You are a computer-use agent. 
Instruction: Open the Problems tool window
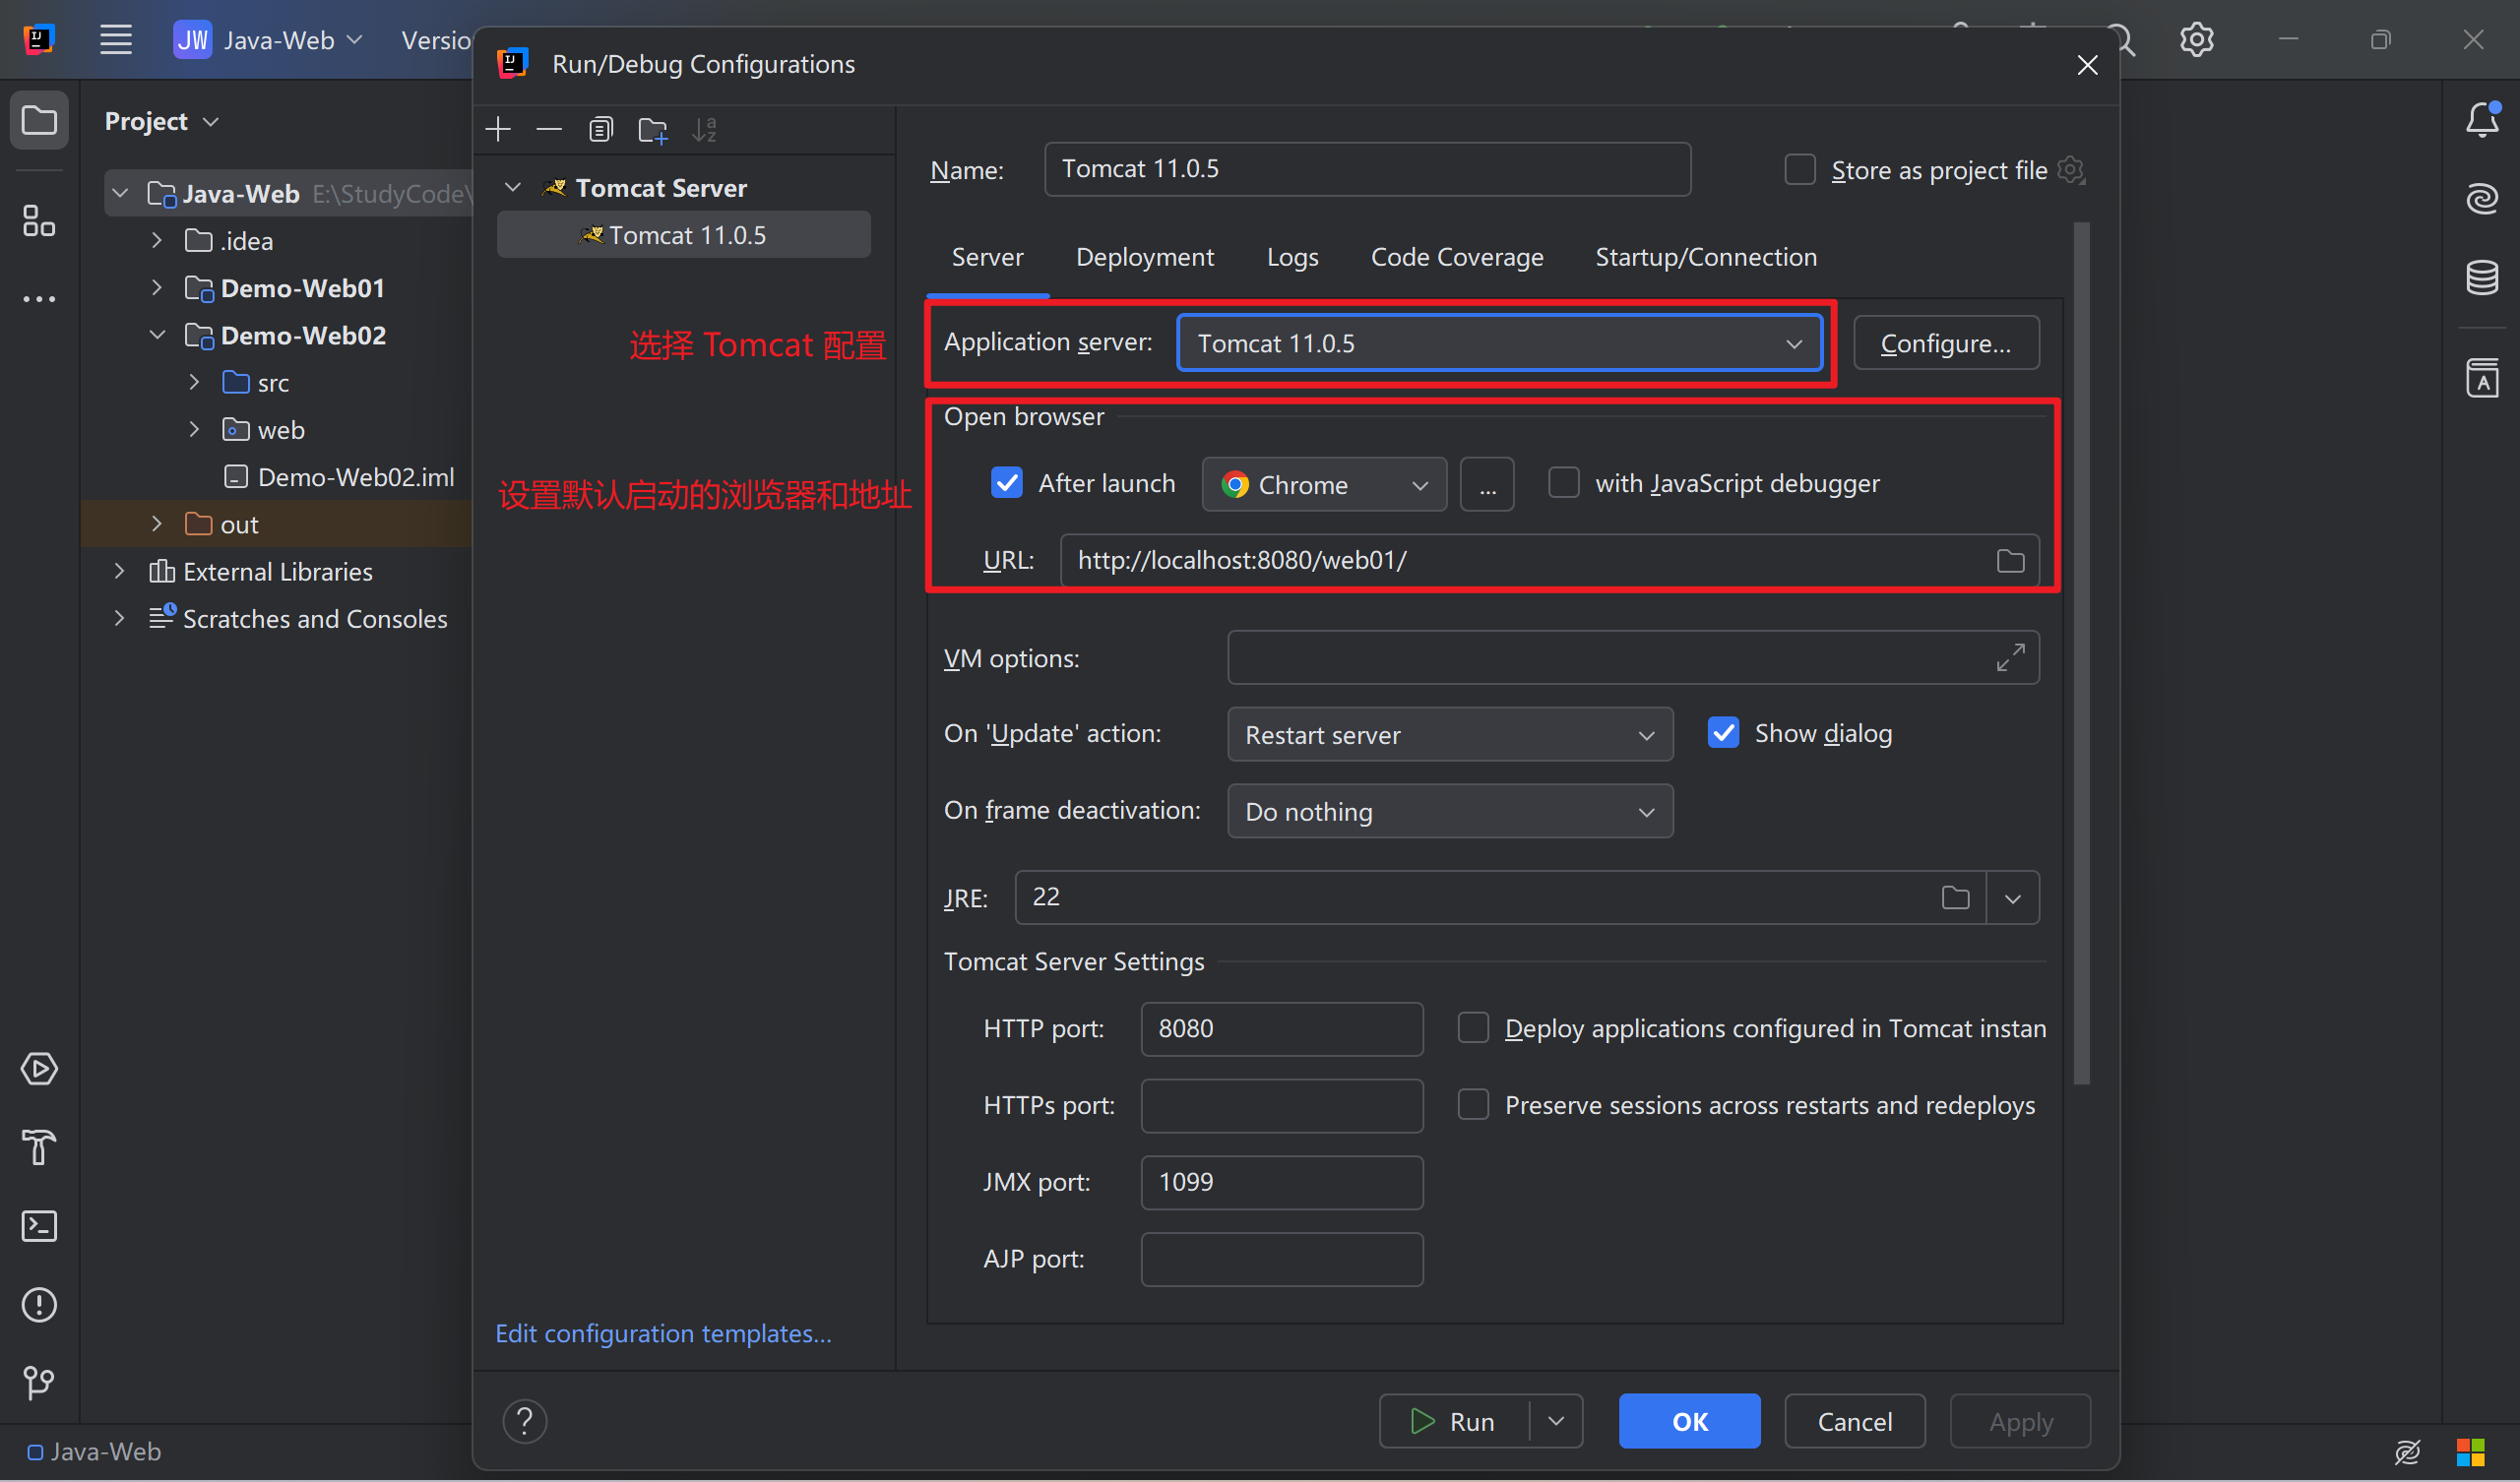click(39, 1304)
